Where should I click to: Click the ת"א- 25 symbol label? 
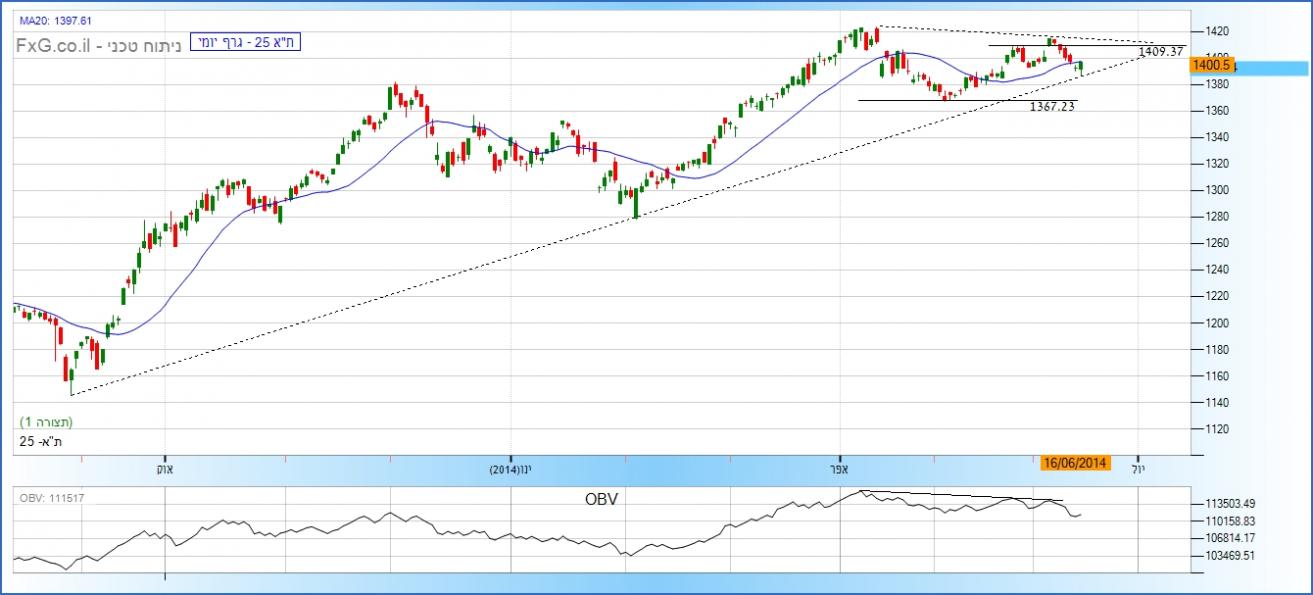[40, 439]
